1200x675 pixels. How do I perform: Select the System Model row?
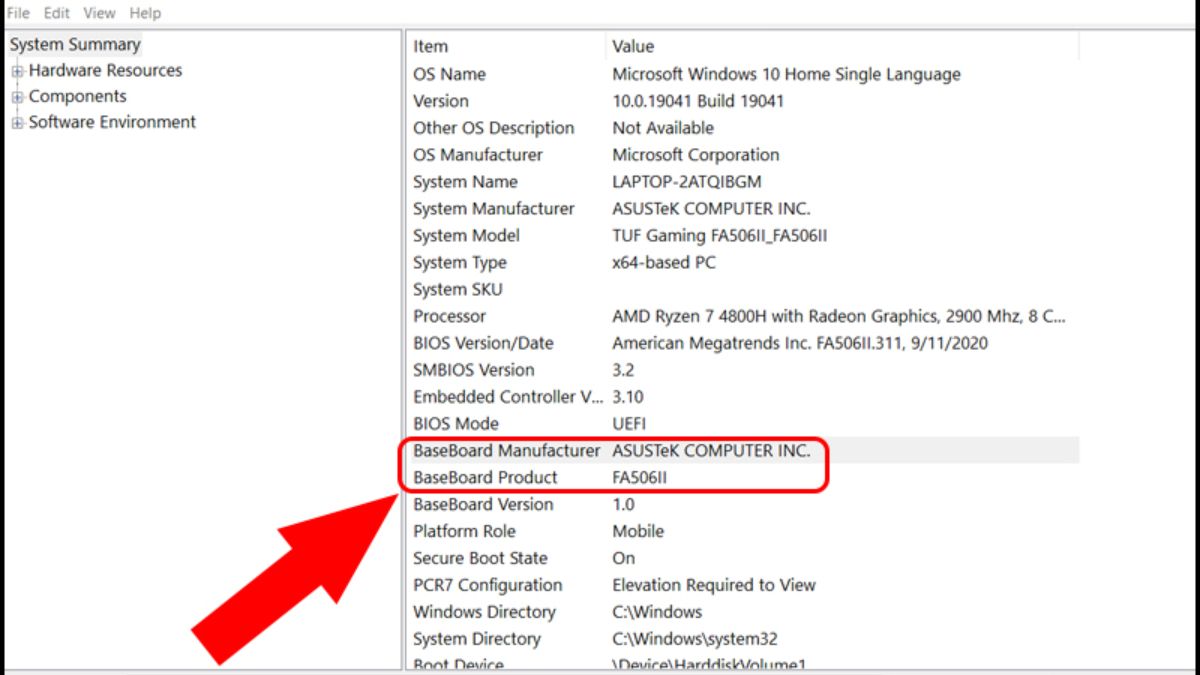743,236
